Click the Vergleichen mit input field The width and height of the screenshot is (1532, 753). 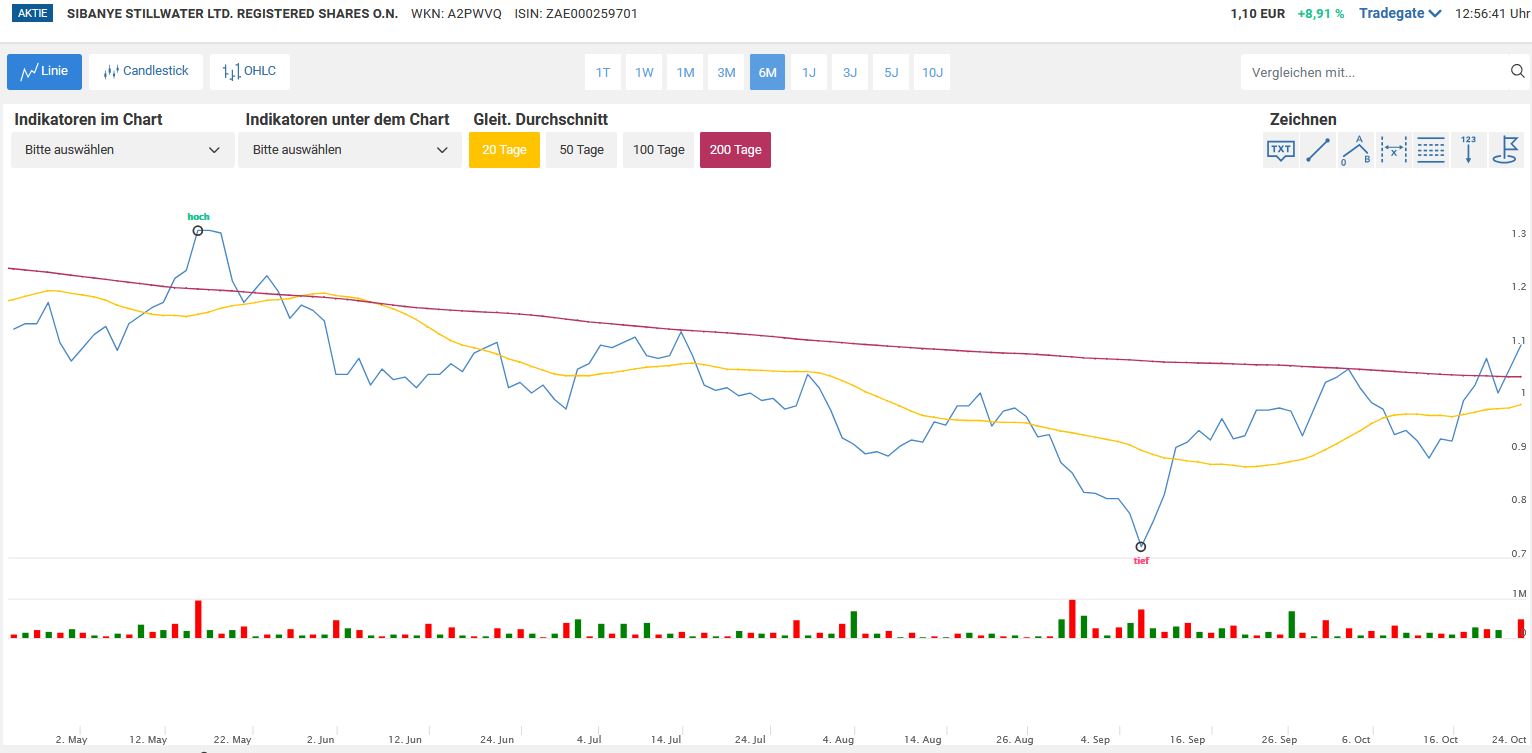point(1373,72)
